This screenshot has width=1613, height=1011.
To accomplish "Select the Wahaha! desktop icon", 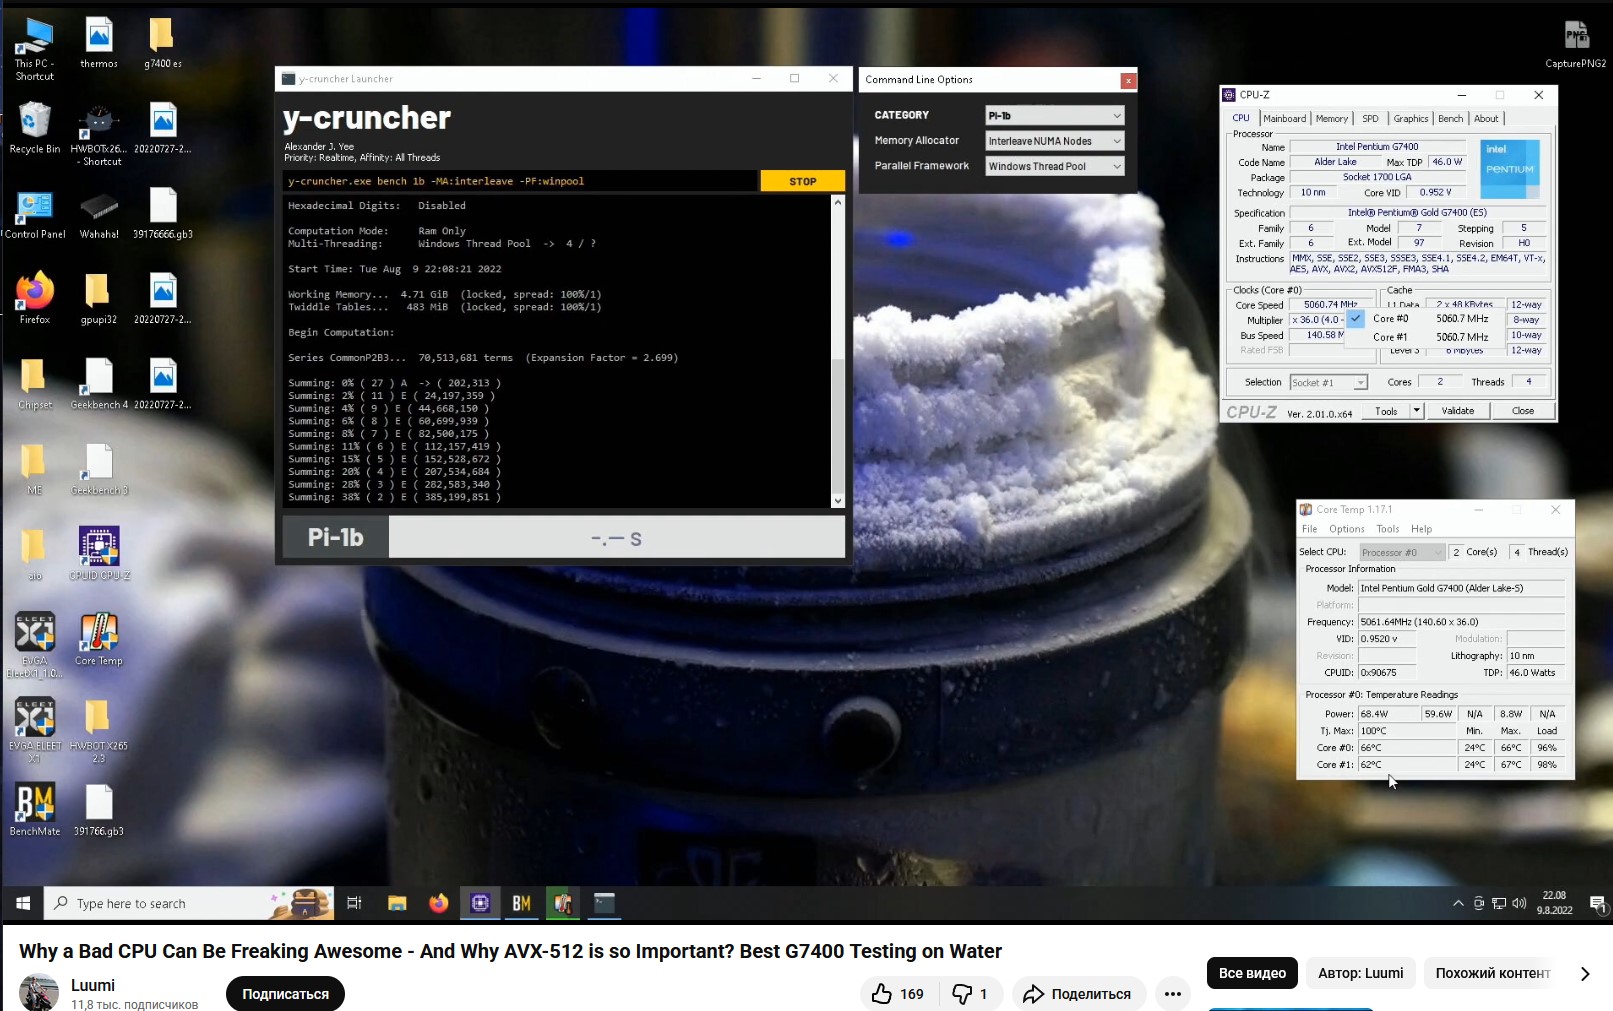I will [x=99, y=213].
